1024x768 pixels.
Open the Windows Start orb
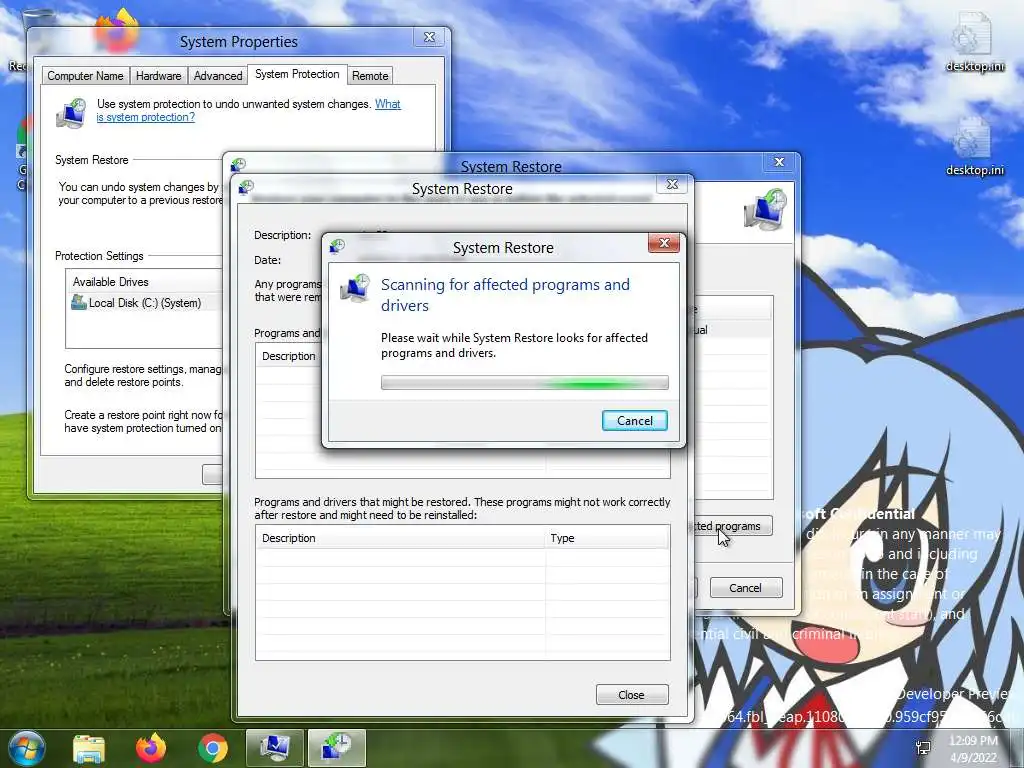coord(27,748)
